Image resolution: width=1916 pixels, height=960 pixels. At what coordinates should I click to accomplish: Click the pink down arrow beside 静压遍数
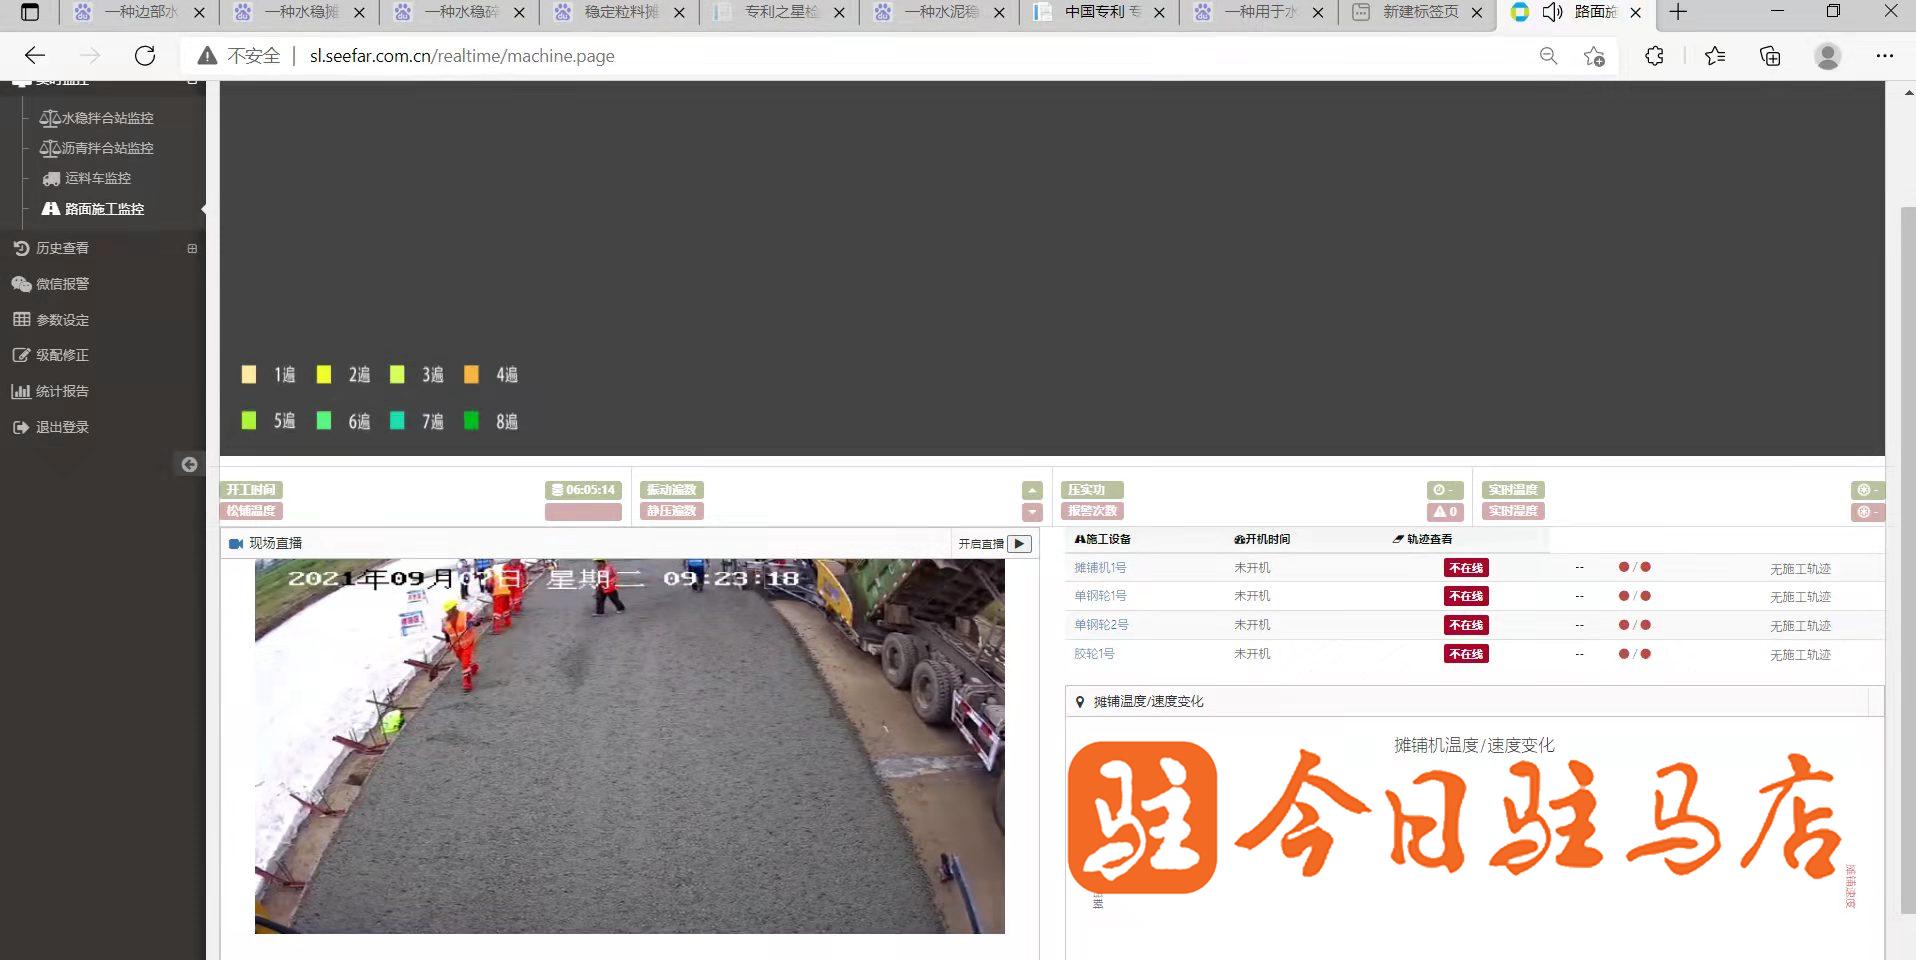1032,512
